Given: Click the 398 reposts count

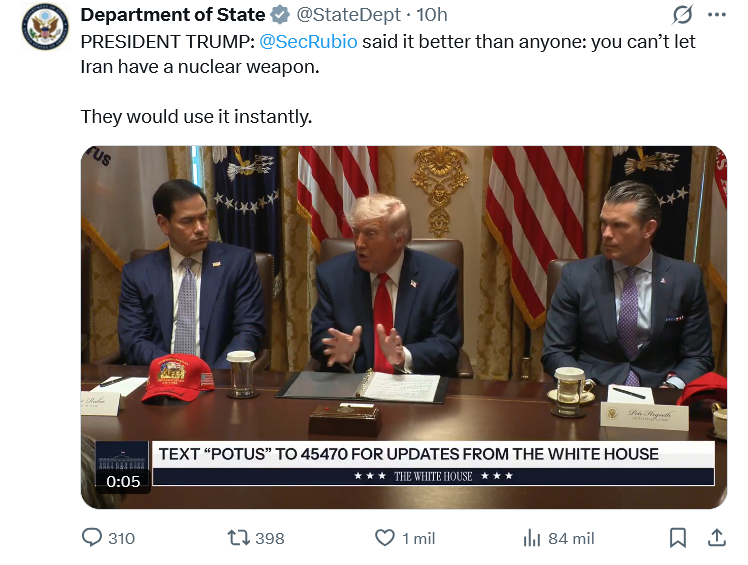Looking at the screenshot, I should coord(270,538).
